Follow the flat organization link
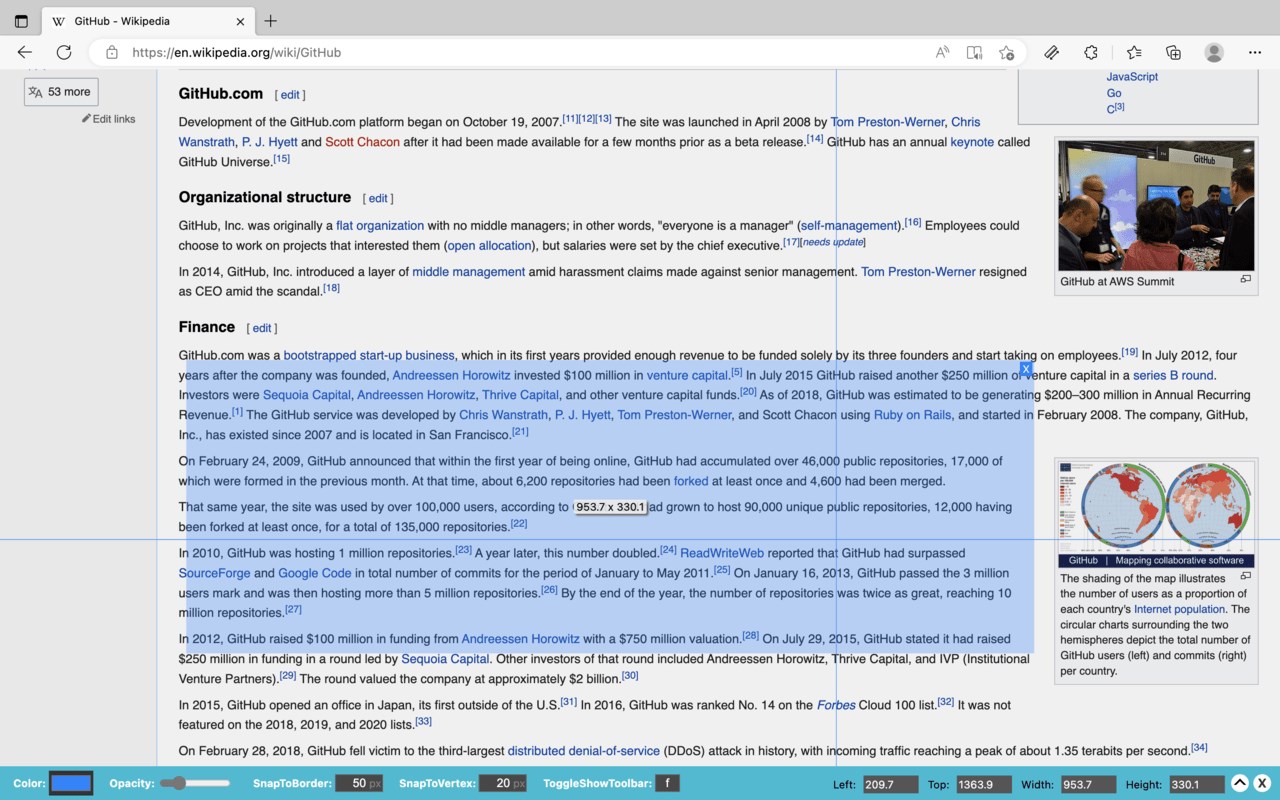 (380, 226)
